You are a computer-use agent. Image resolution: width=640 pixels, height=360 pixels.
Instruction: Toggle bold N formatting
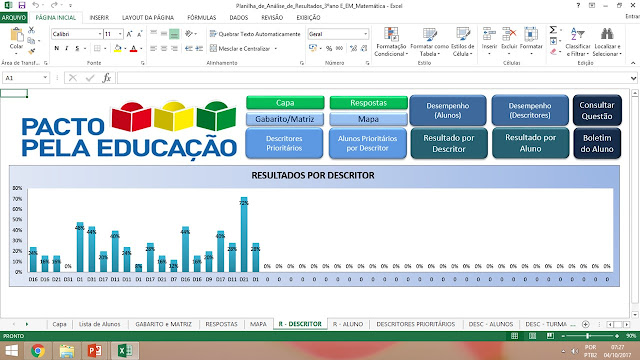pos(56,48)
